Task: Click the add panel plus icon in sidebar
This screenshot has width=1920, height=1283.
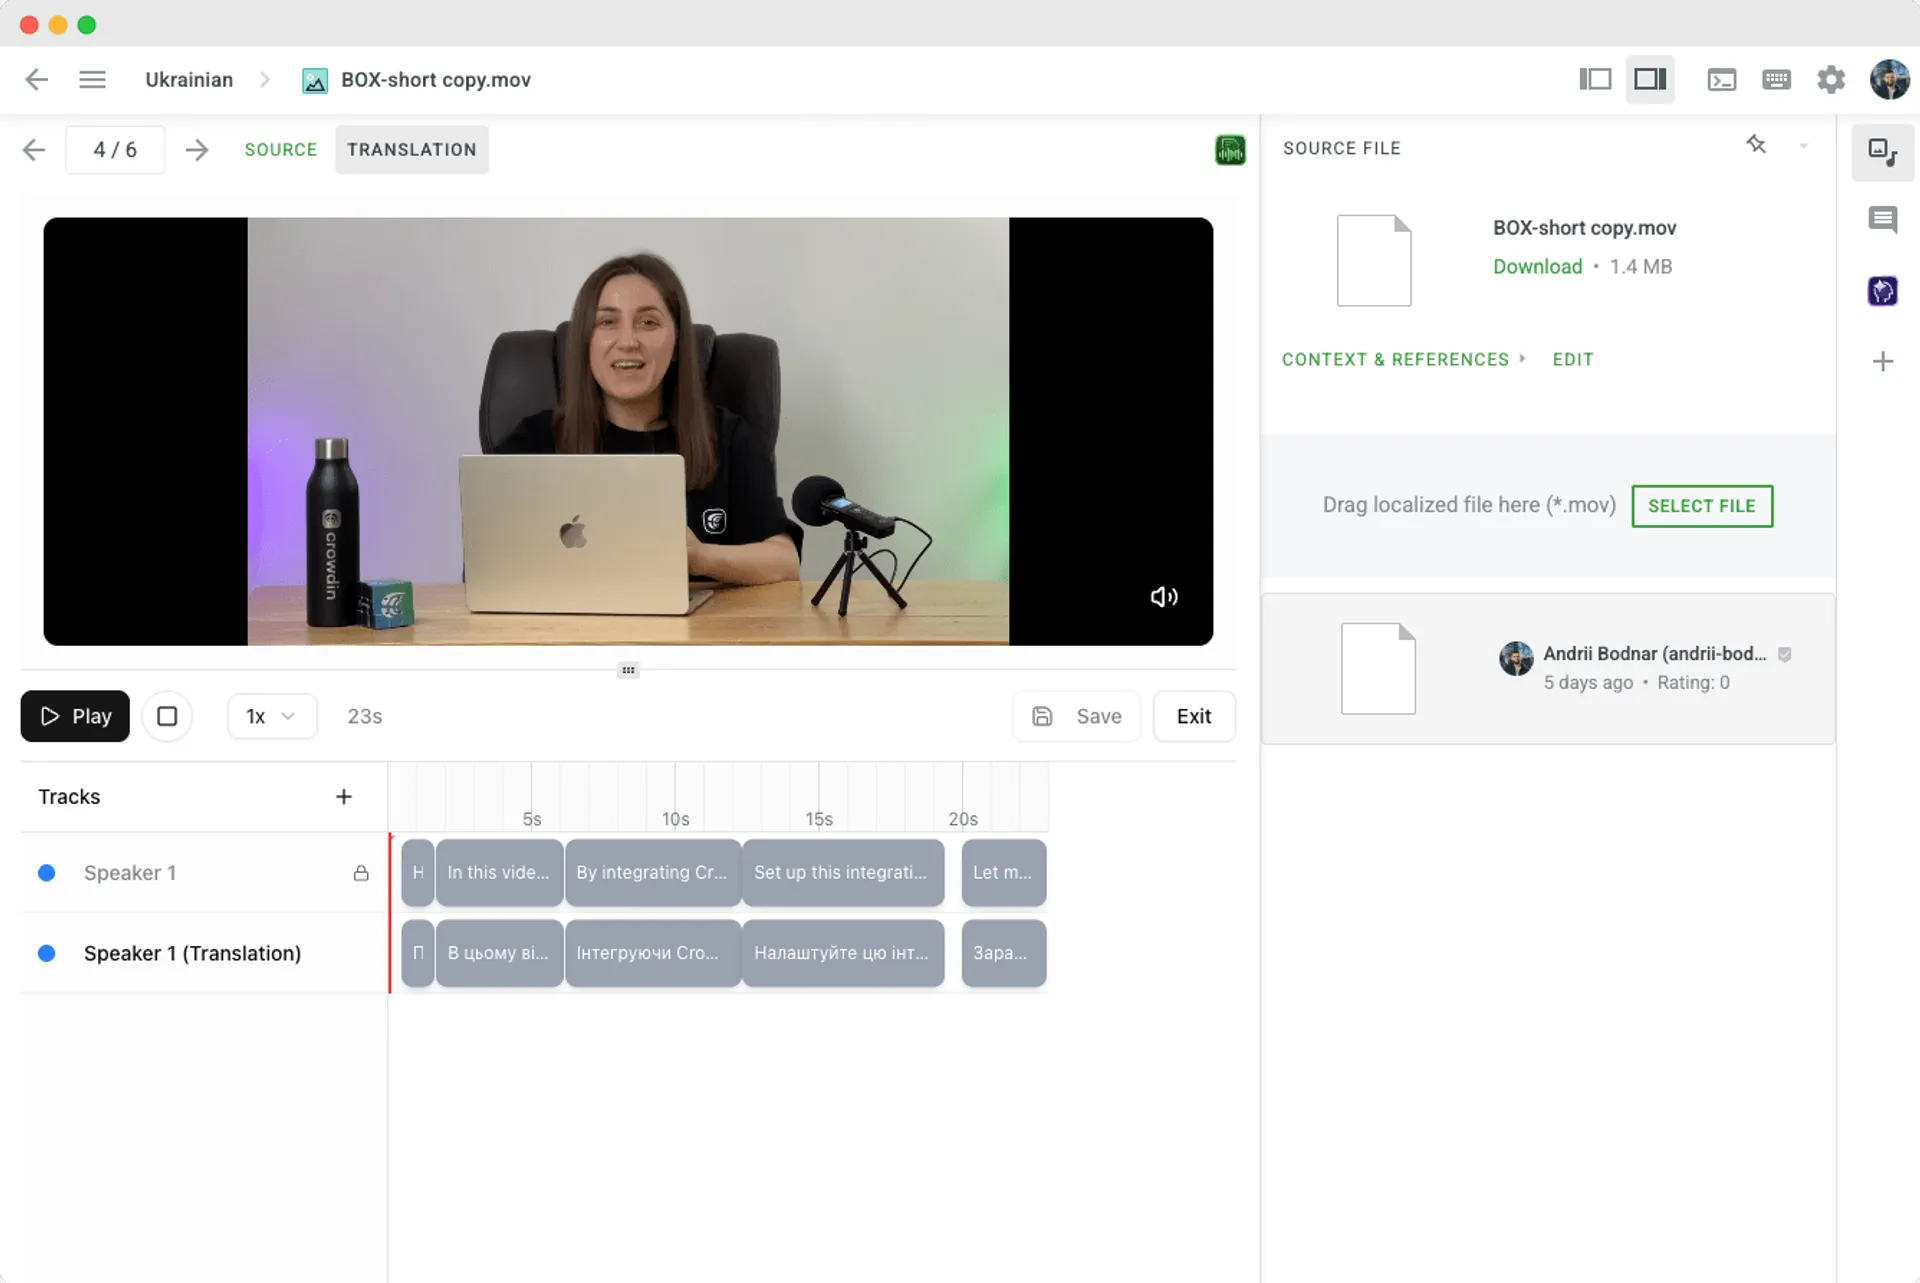Action: click(1883, 361)
